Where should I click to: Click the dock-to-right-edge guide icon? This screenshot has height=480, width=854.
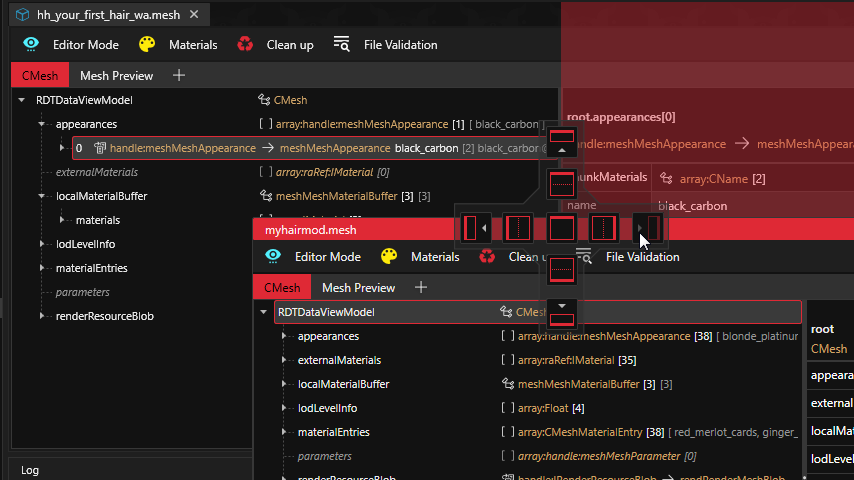click(x=648, y=228)
